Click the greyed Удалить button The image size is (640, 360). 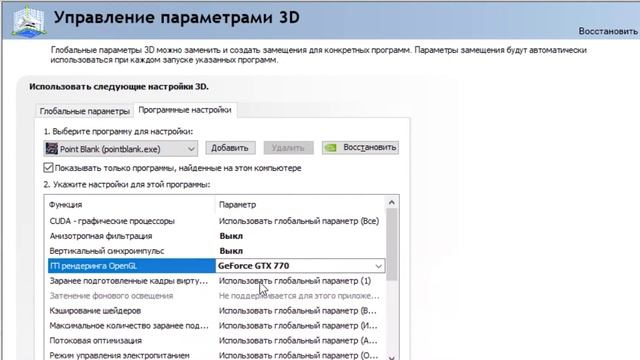(x=288, y=148)
